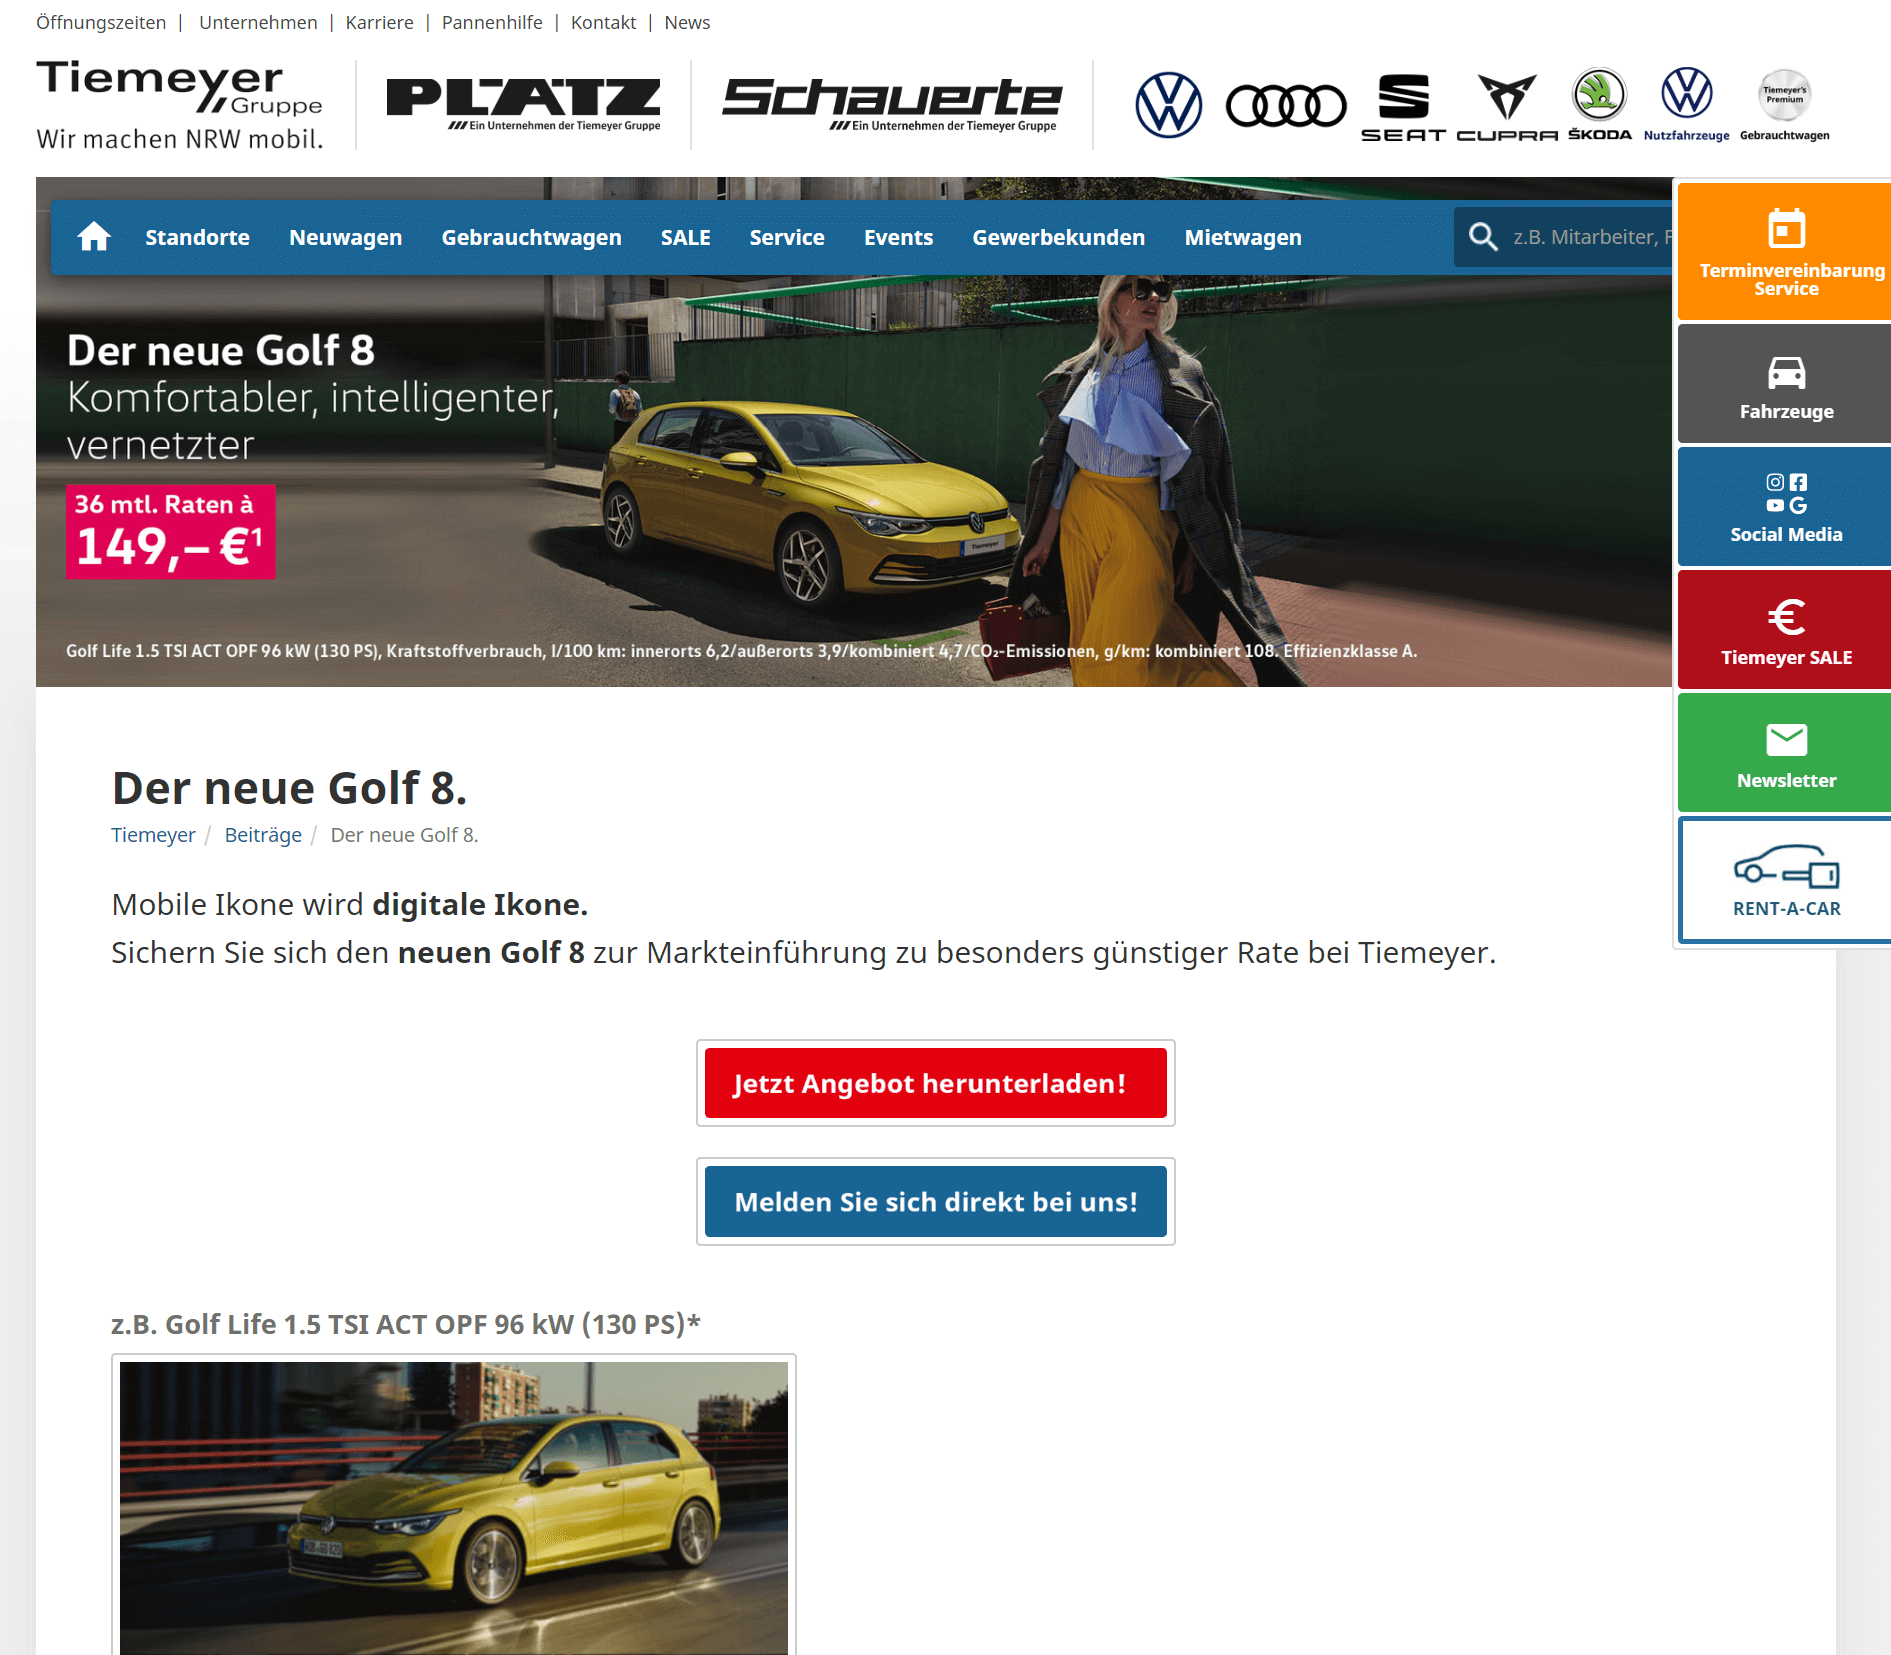Open Standorte menu
This screenshot has height=1655, width=1891.
(197, 237)
